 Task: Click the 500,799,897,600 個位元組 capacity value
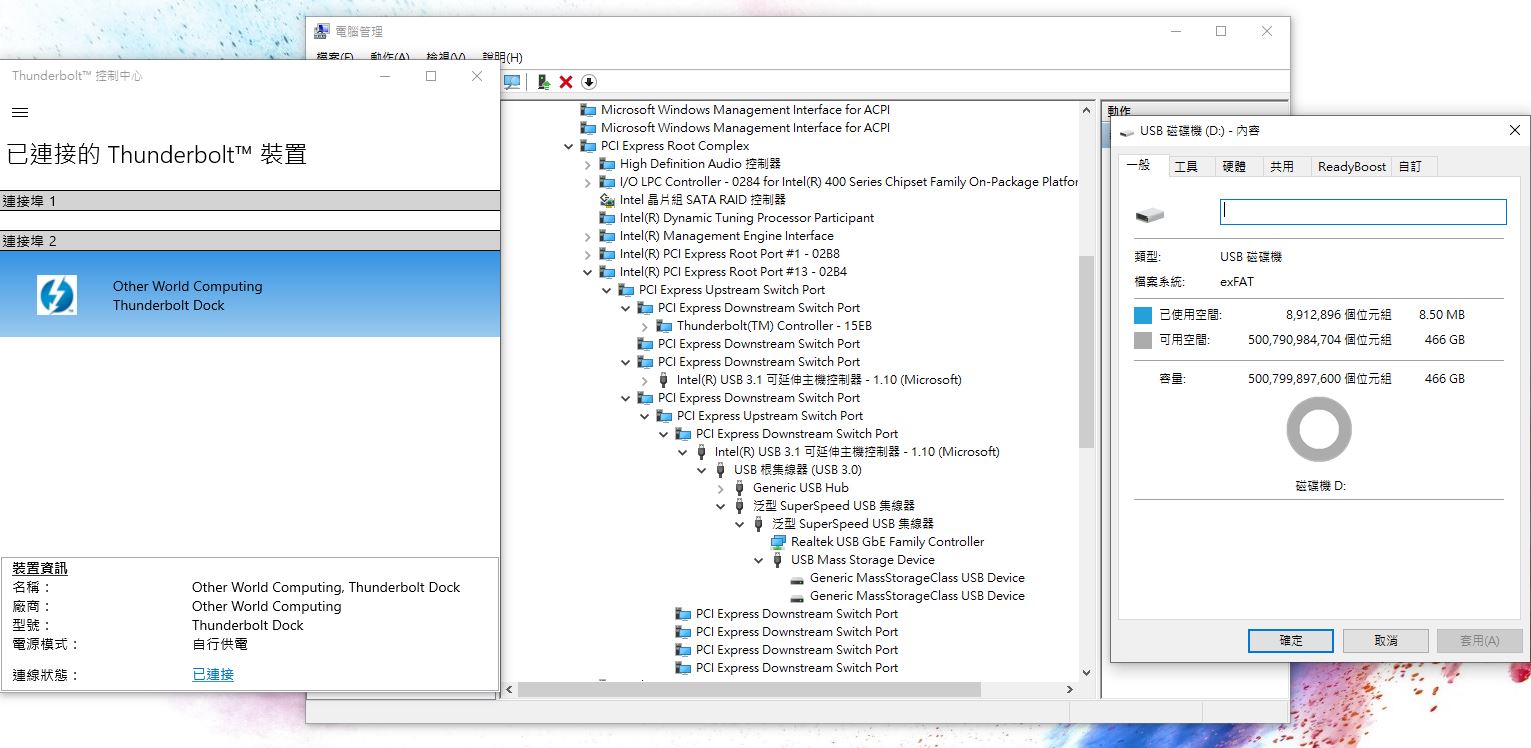(1319, 379)
